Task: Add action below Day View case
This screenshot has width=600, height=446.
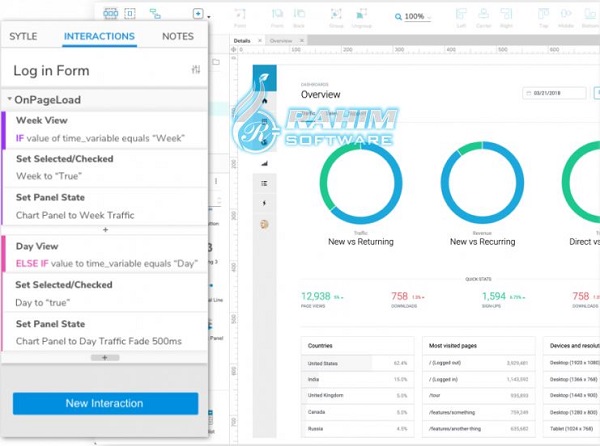Action: point(105,358)
